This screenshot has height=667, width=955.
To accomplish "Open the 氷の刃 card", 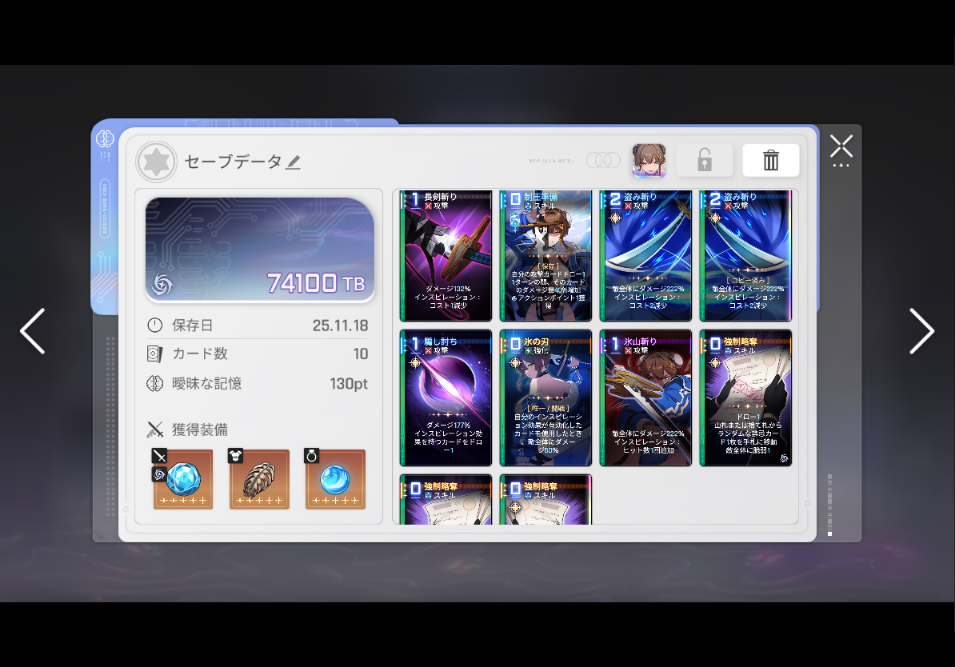I will 546,398.
